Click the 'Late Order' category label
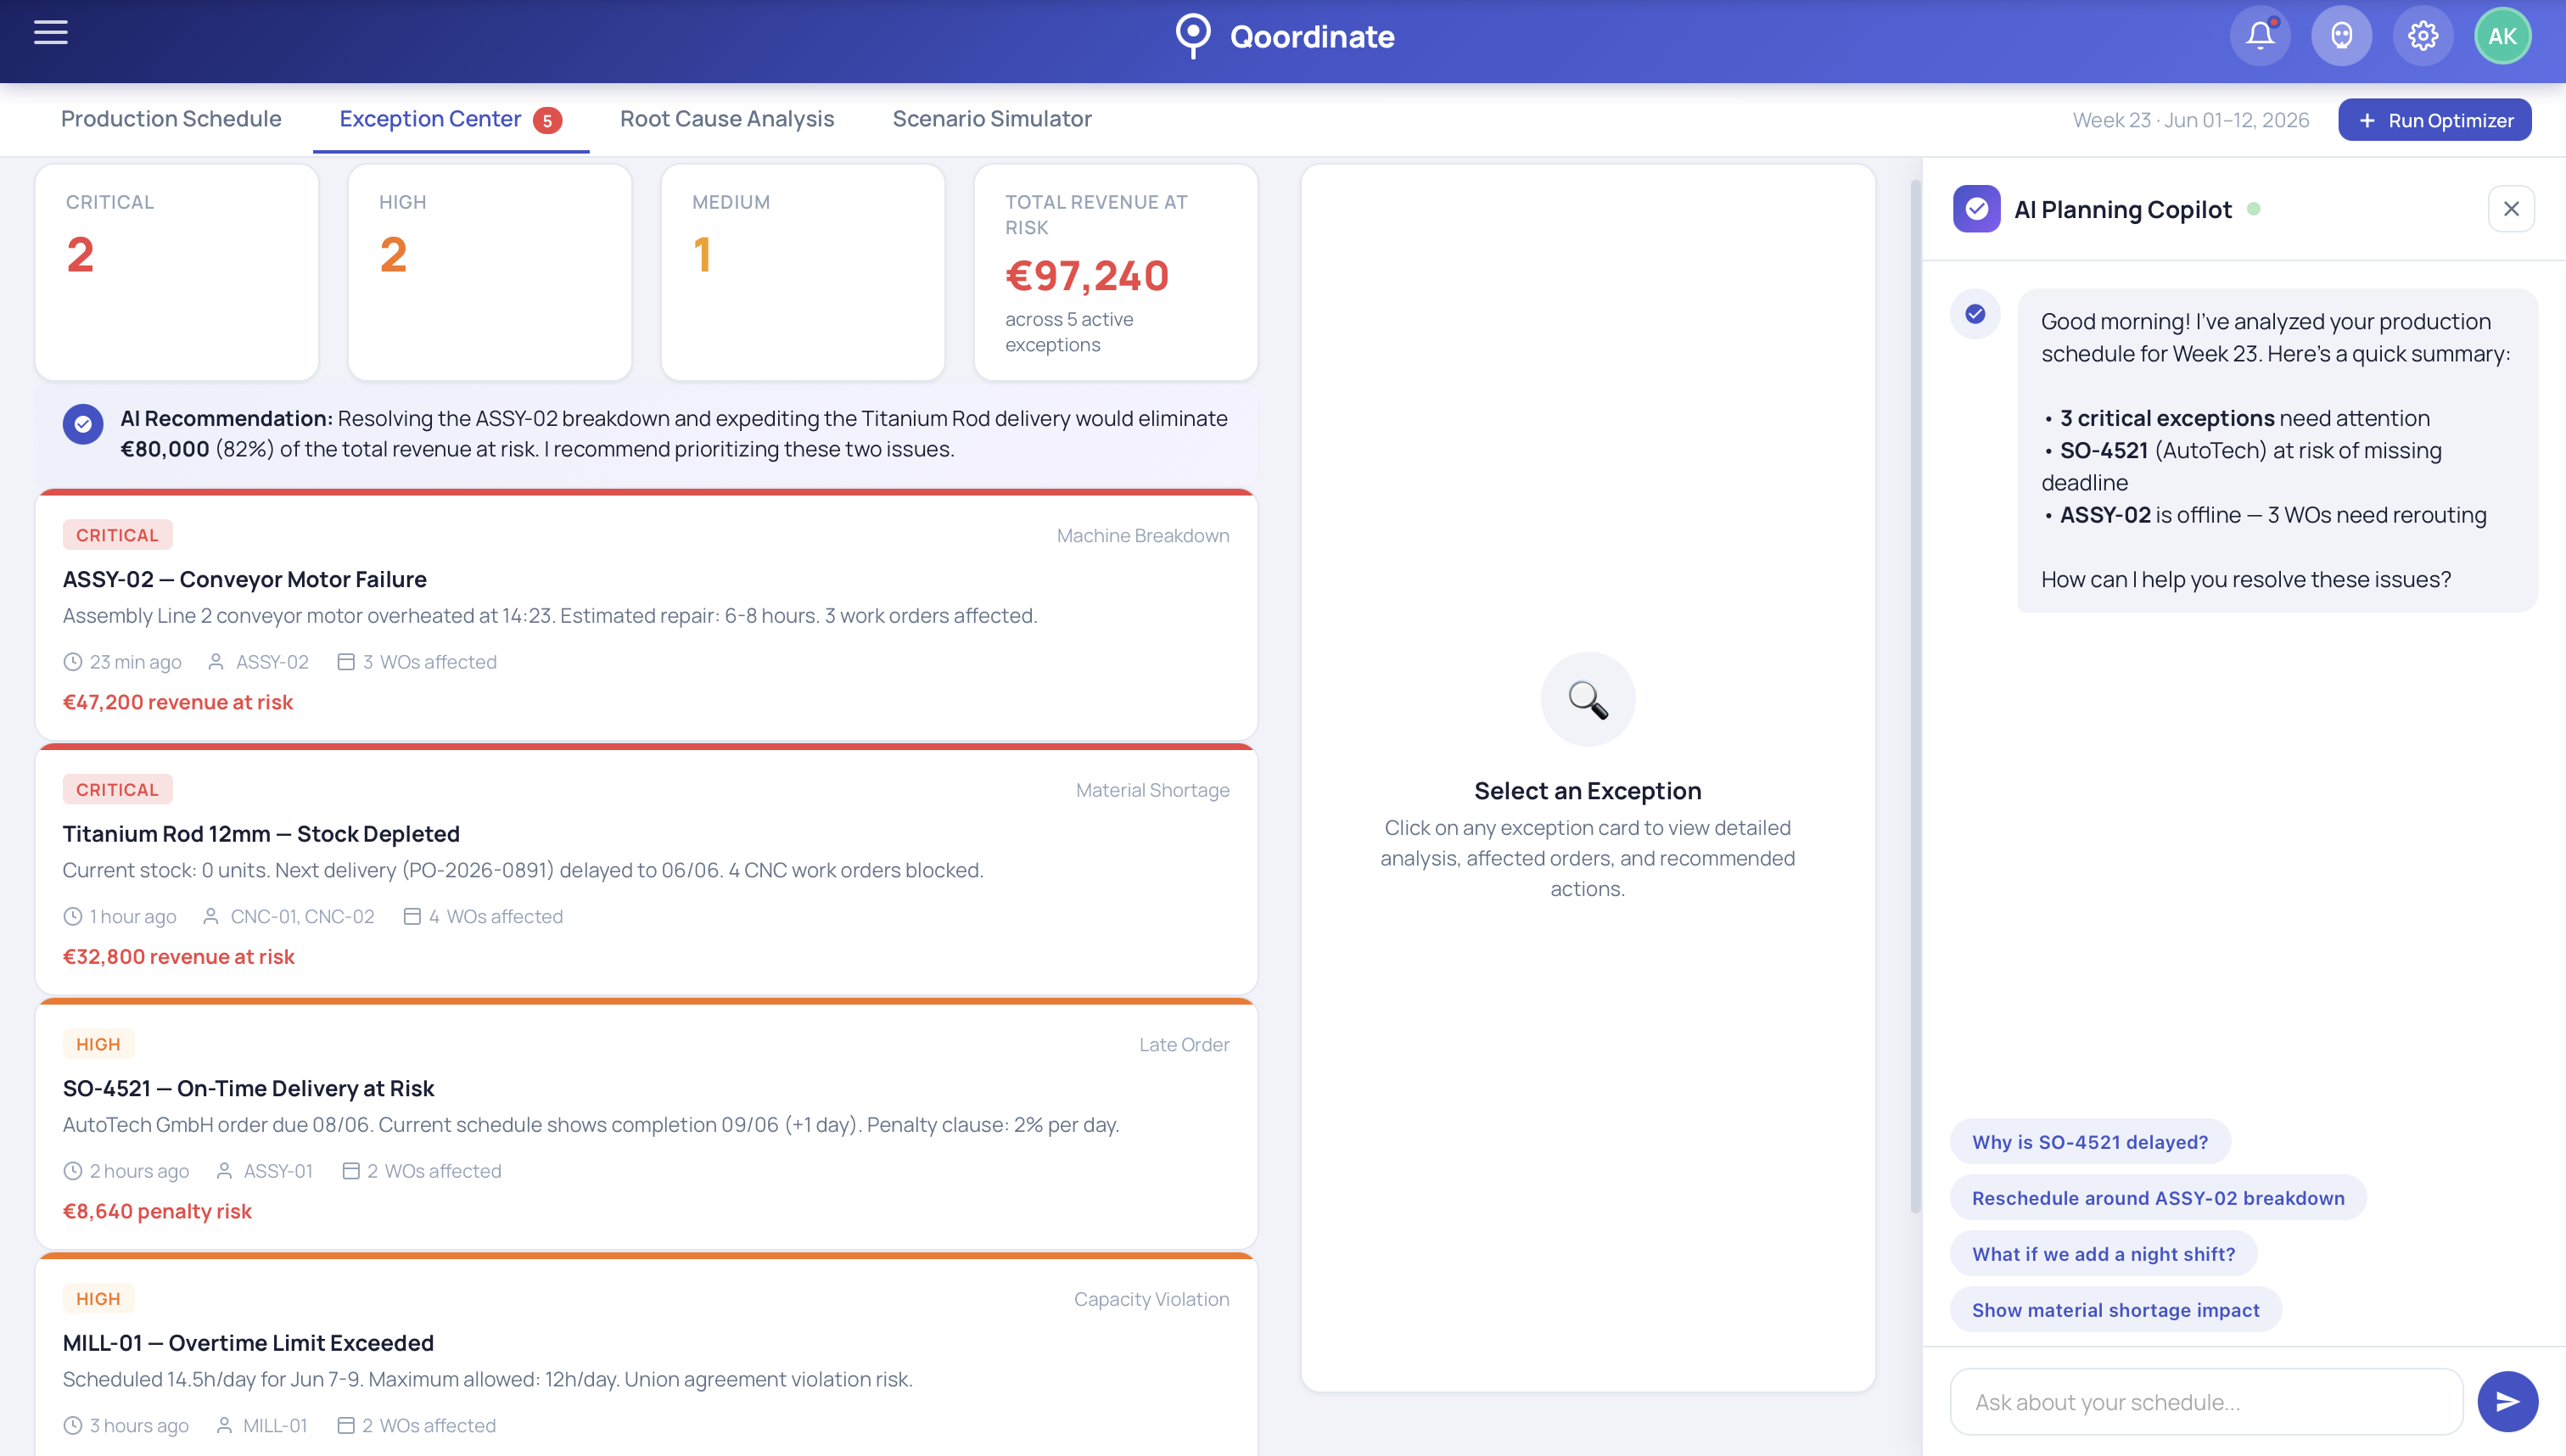Screen dimensions: 2566x1456 [1184, 1044]
